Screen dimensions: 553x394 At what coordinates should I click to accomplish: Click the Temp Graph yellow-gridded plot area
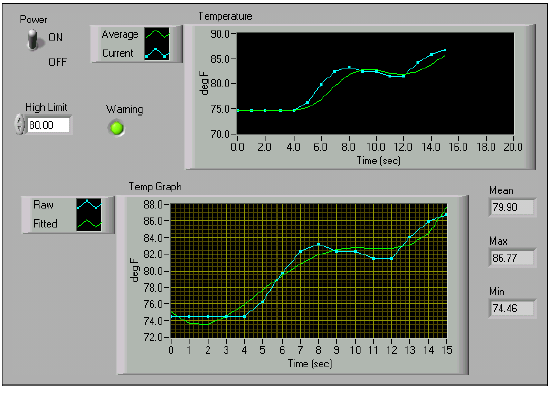(x=309, y=271)
